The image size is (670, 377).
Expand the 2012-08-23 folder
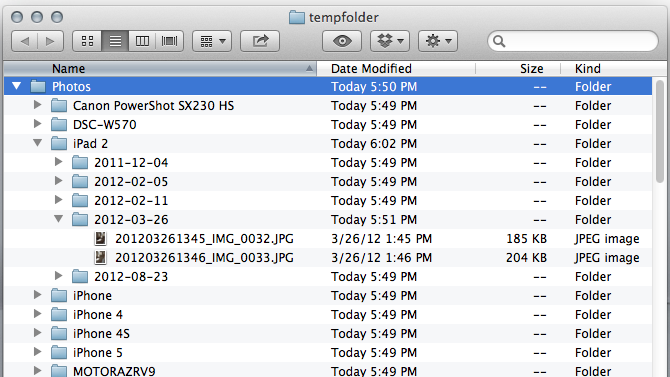[x=59, y=276]
